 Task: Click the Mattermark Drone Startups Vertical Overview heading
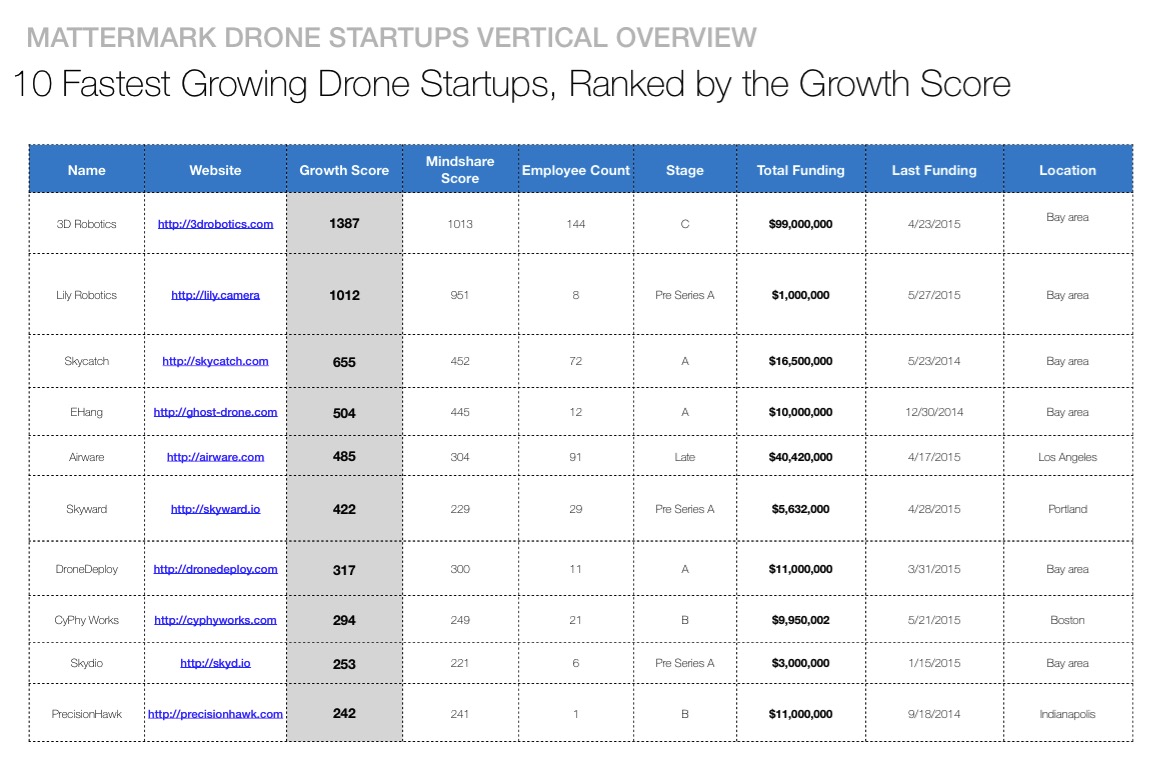click(x=392, y=37)
